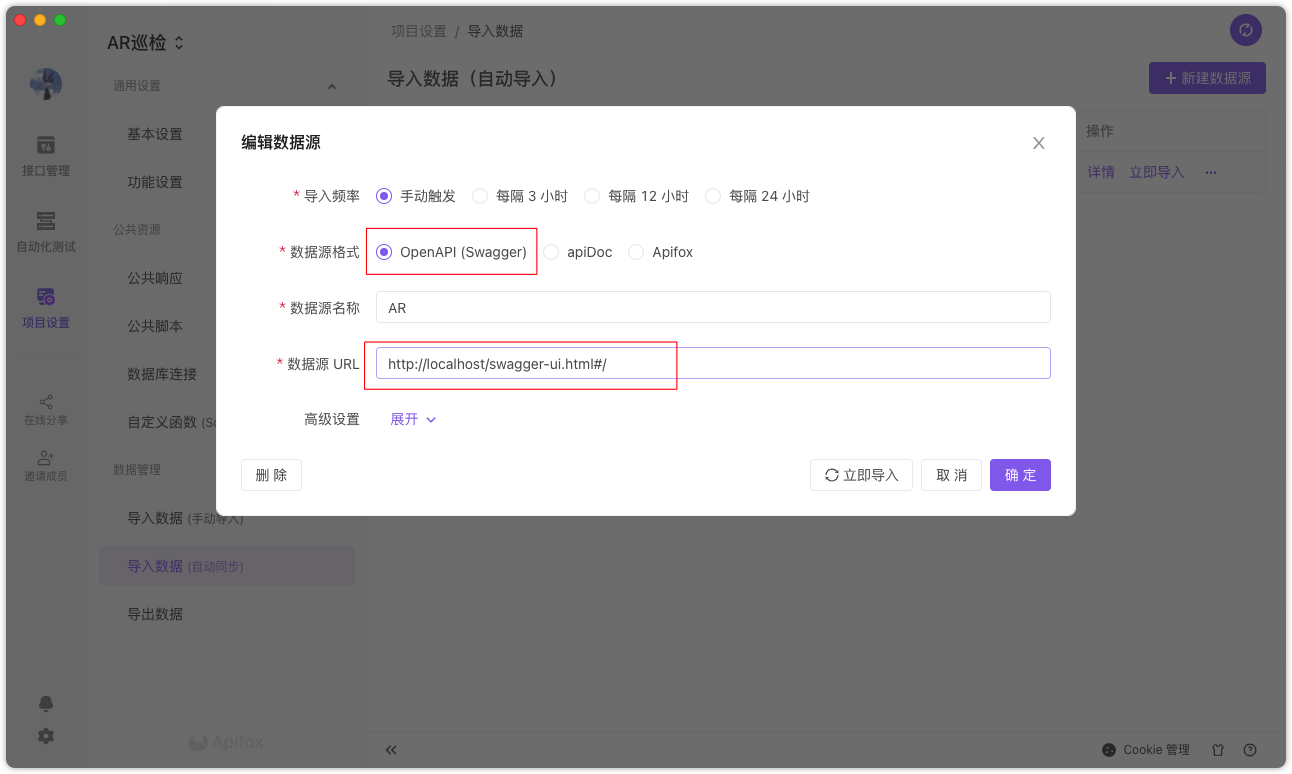The height and width of the screenshot is (774, 1292).
Task: Click the 删除 button
Action: click(x=271, y=475)
